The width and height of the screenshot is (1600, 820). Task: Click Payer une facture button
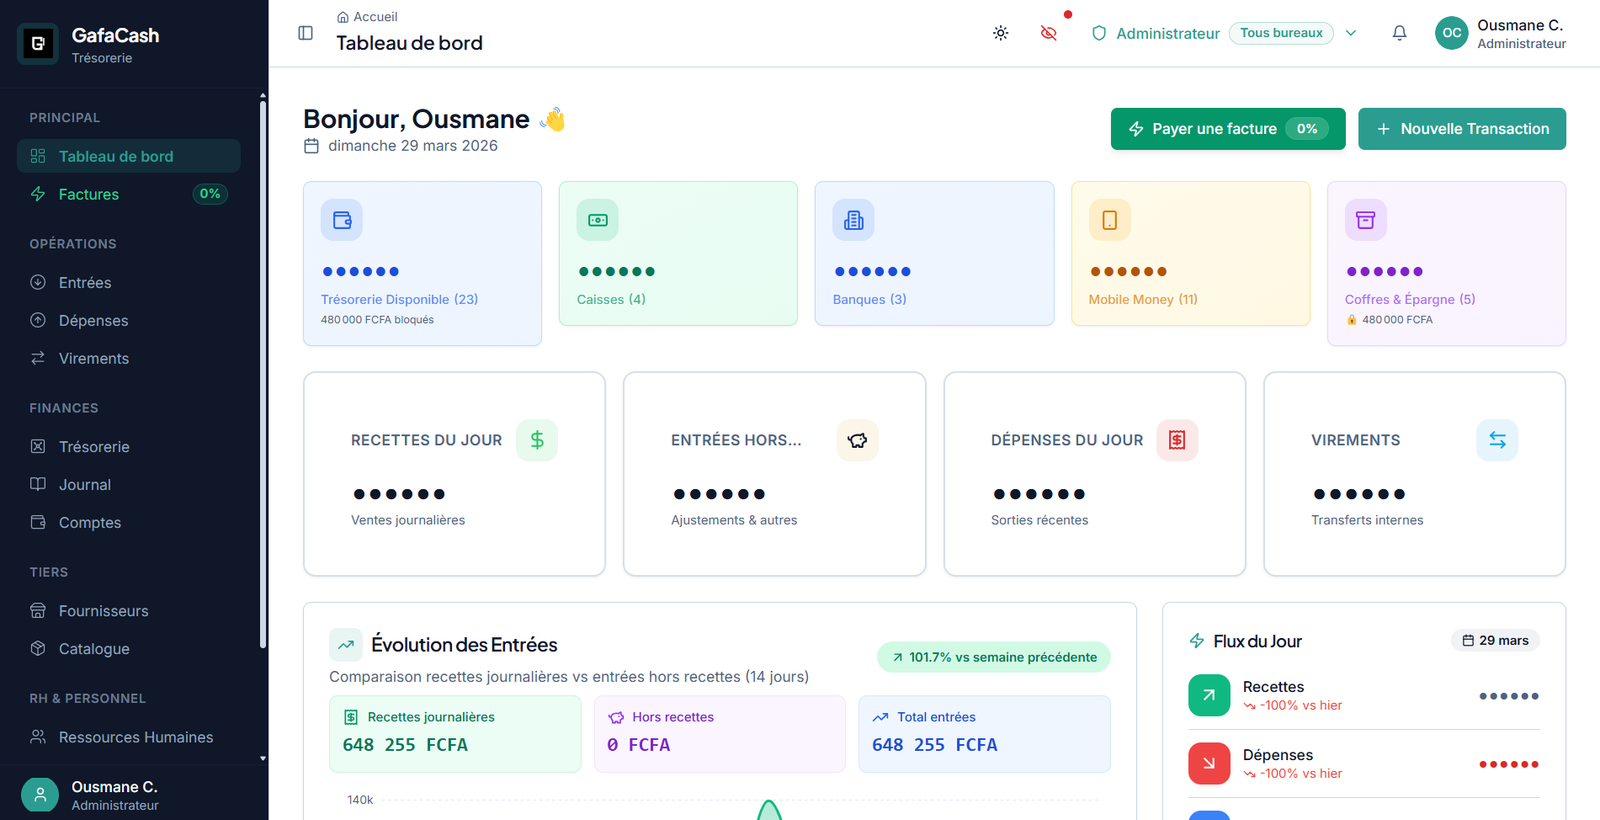1228,129
